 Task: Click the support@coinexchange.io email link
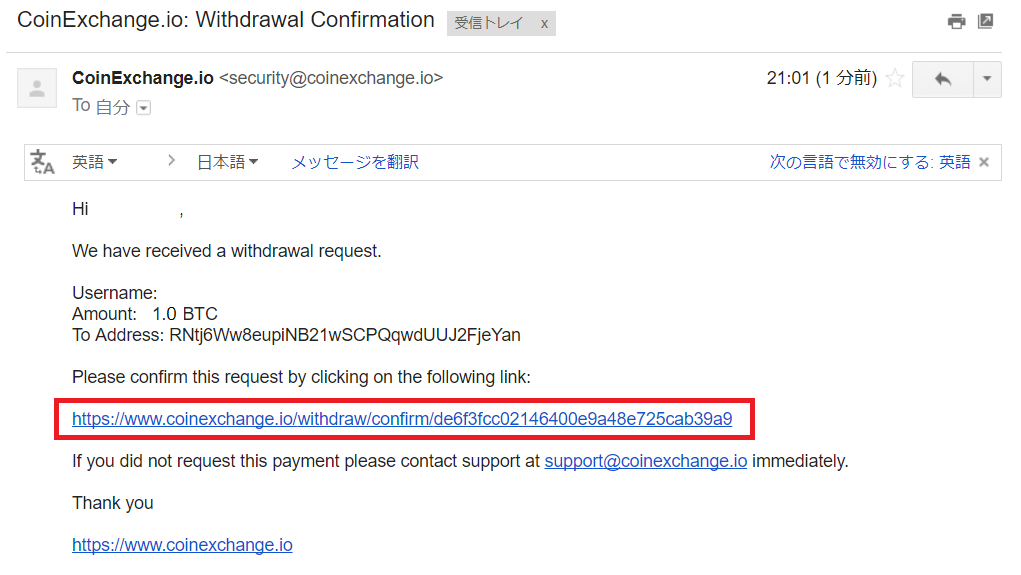pyautogui.click(x=646, y=461)
